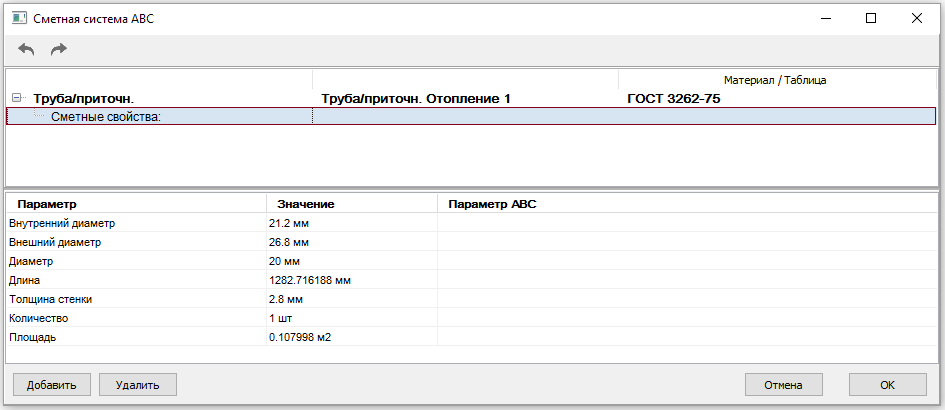Select the Длина parameter row
945x410 pixels.
[x=471, y=280]
